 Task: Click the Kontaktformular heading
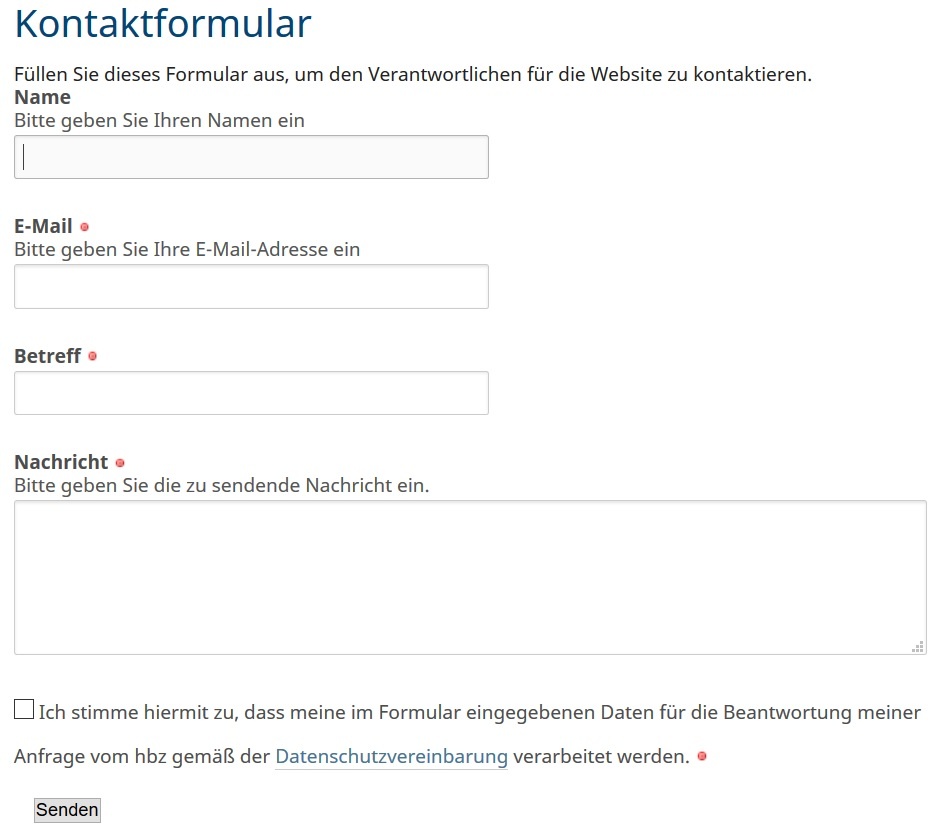pos(163,24)
